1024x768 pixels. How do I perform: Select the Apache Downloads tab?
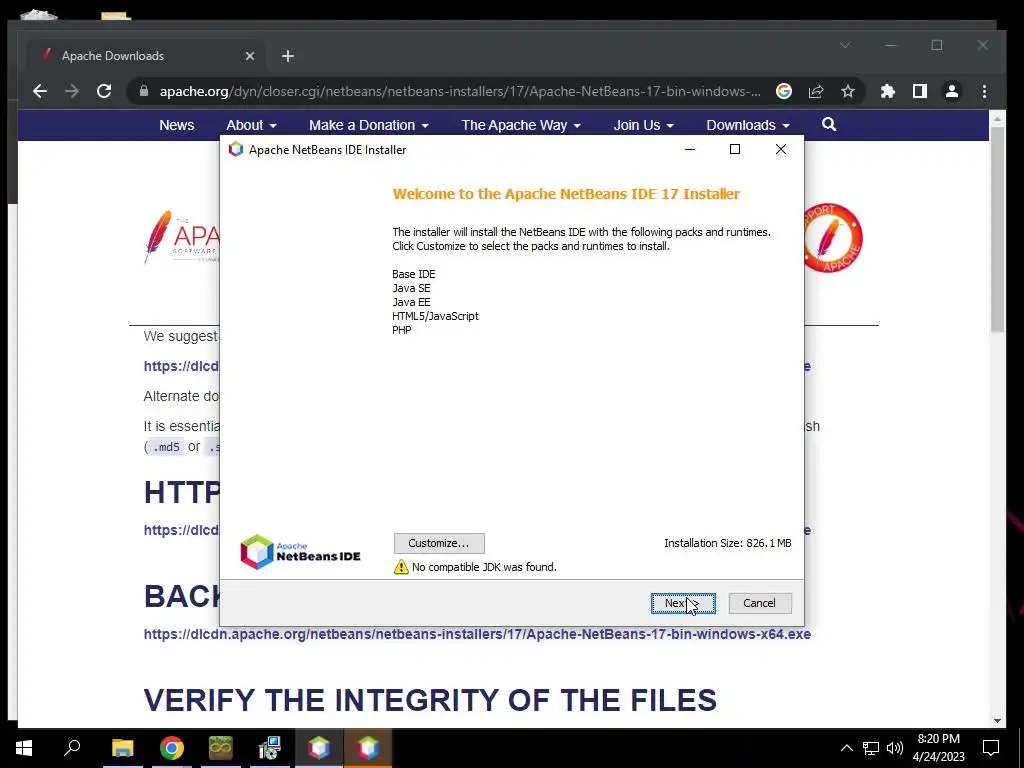(146, 56)
